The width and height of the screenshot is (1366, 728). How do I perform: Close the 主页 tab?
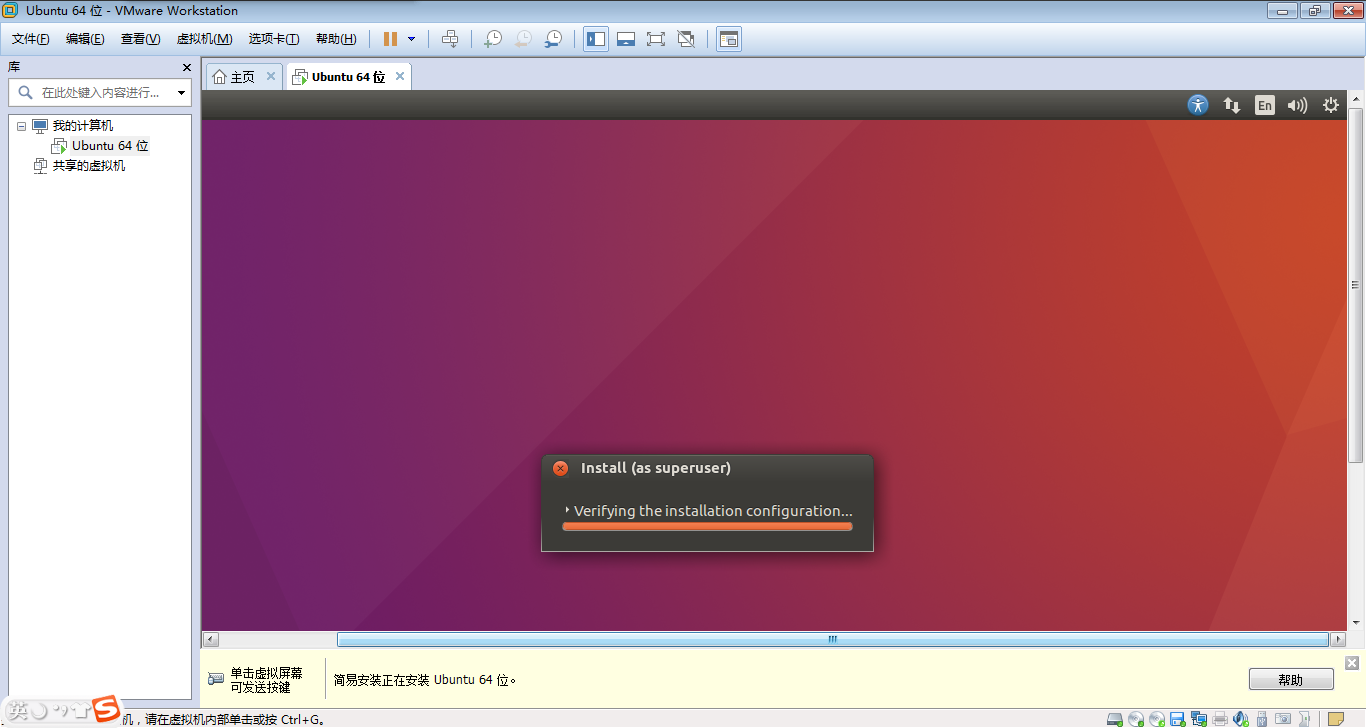click(270, 76)
